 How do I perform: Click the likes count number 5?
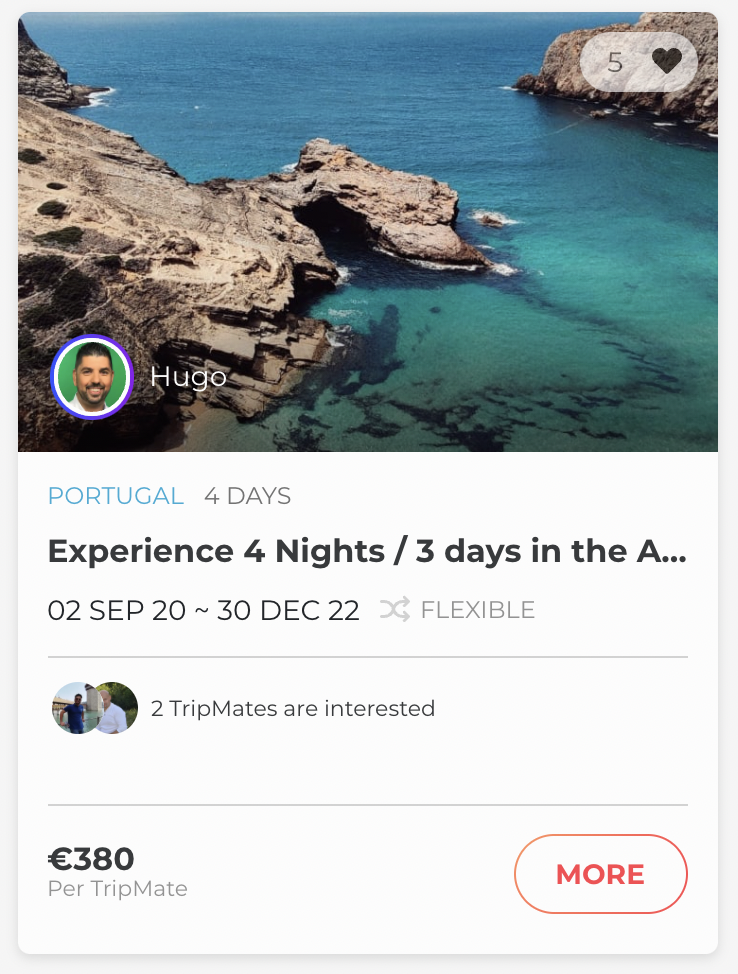coord(615,62)
